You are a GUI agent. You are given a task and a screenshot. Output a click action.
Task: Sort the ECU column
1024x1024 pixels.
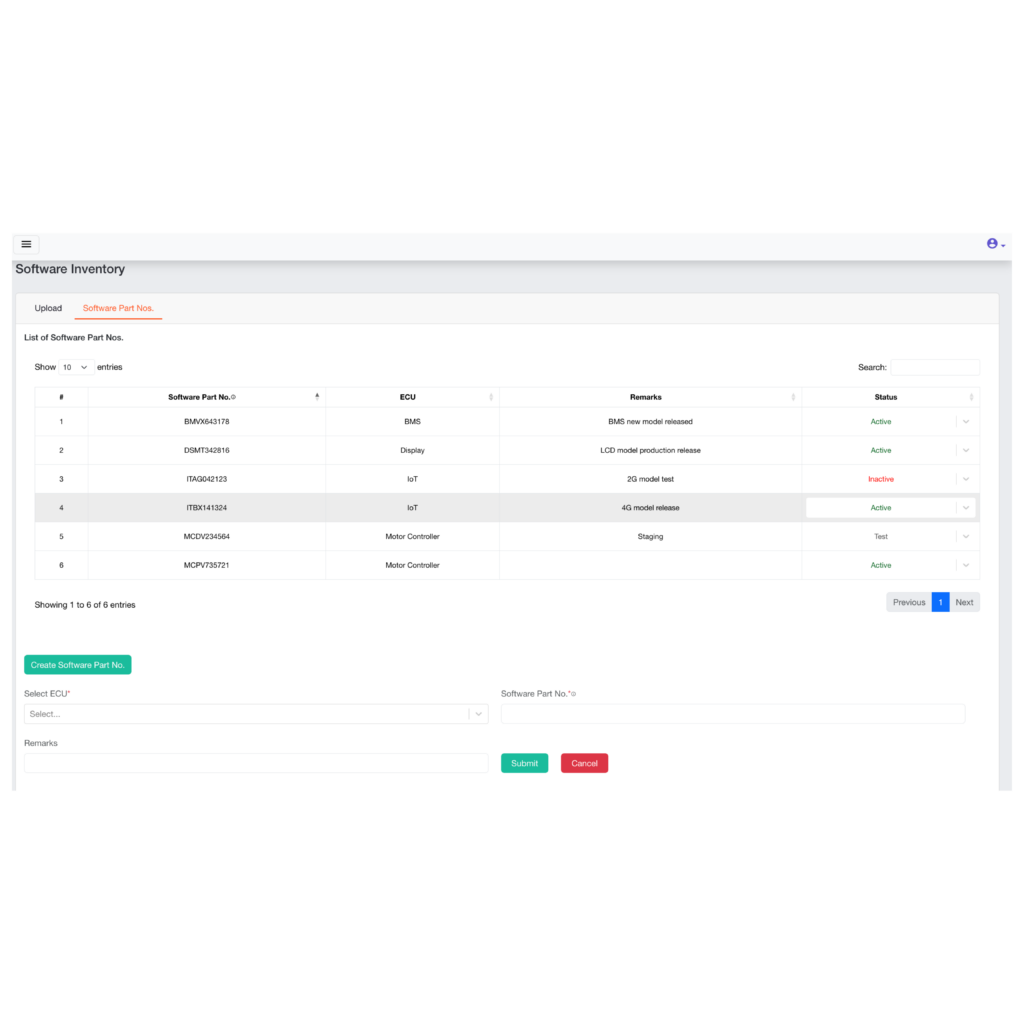[491, 397]
